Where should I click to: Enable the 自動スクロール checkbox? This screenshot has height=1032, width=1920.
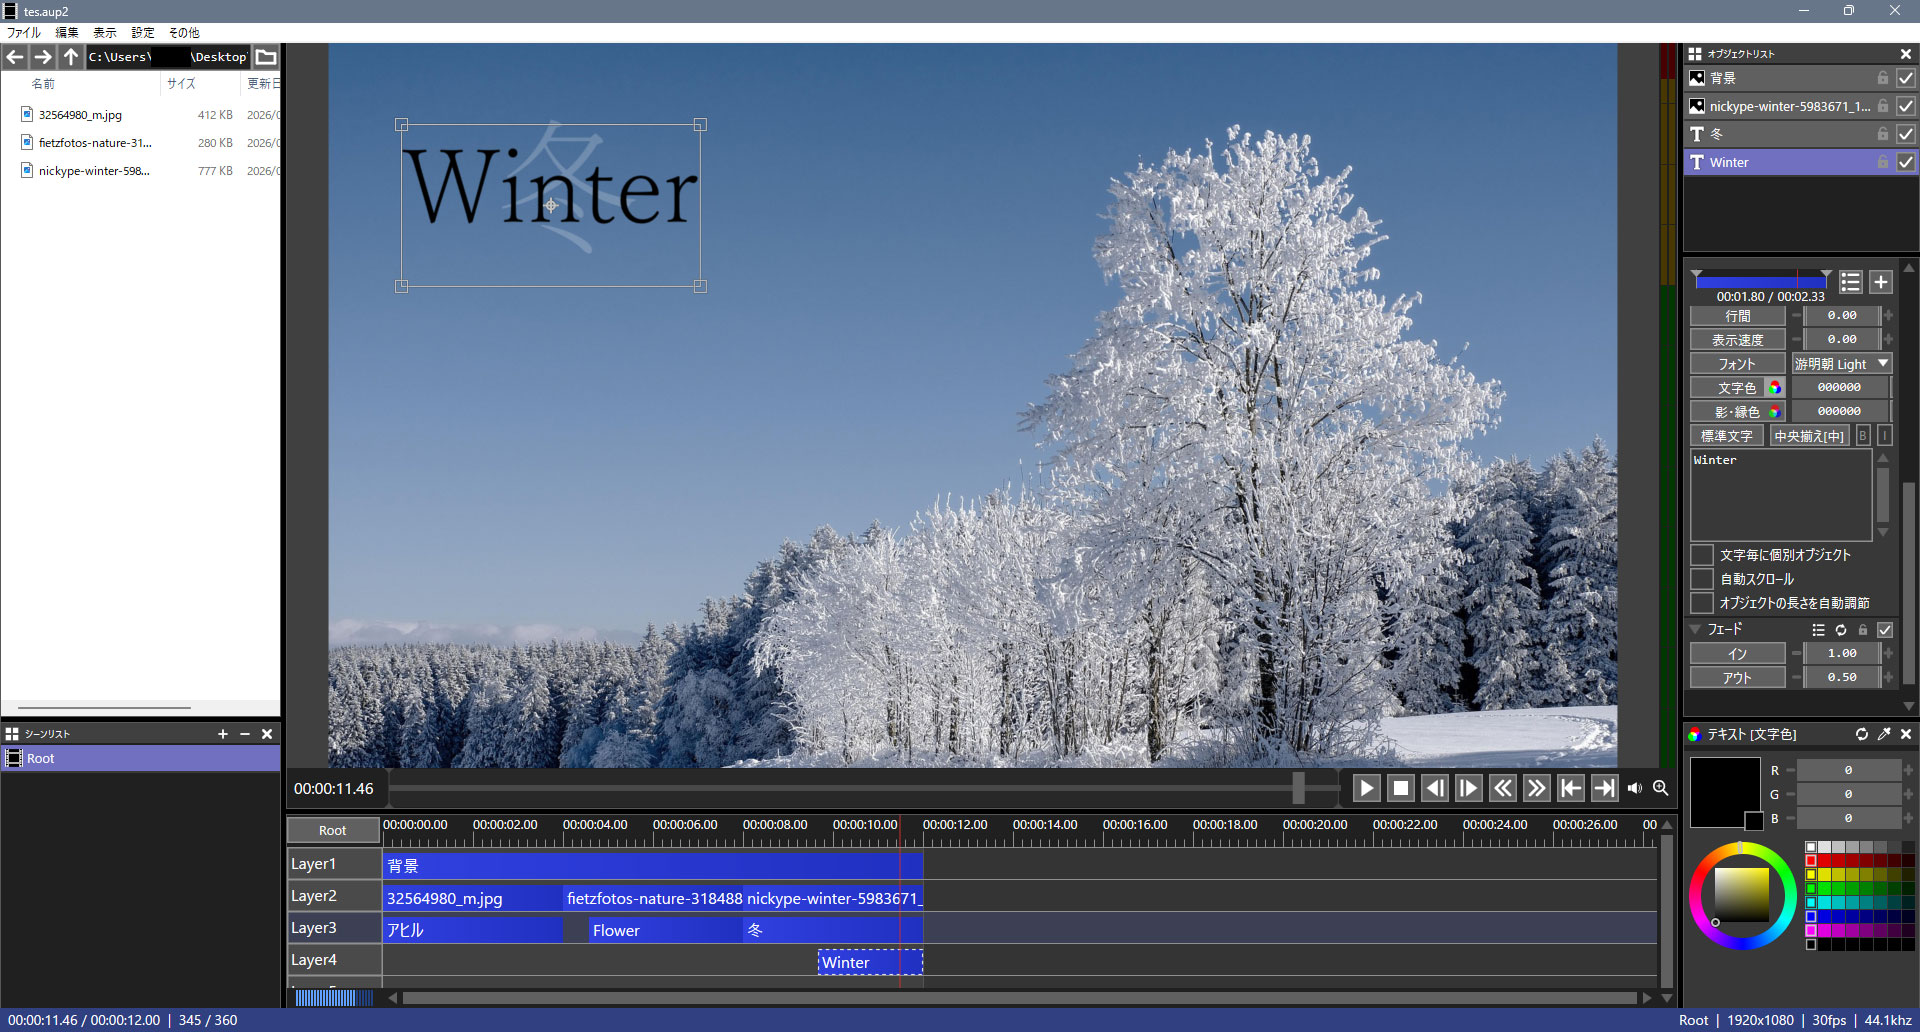(1702, 579)
